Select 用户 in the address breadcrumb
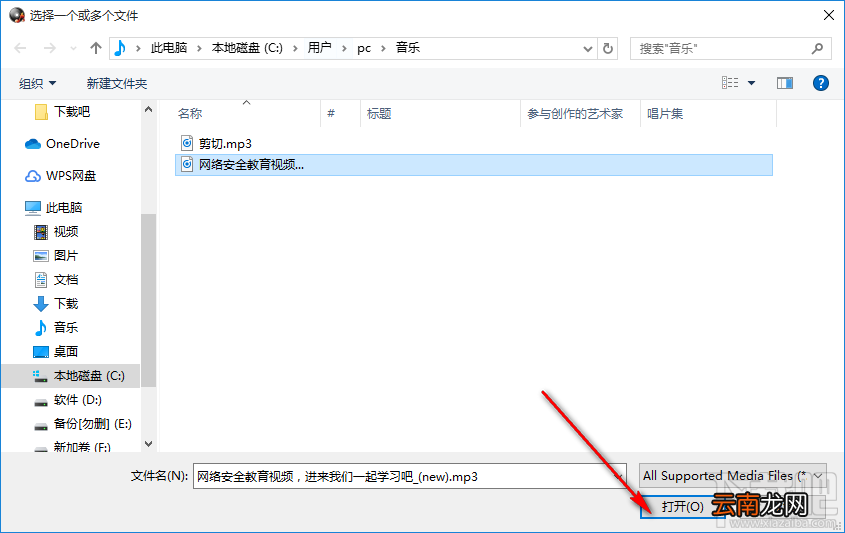This screenshot has height=533, width=845. (319, 48)
